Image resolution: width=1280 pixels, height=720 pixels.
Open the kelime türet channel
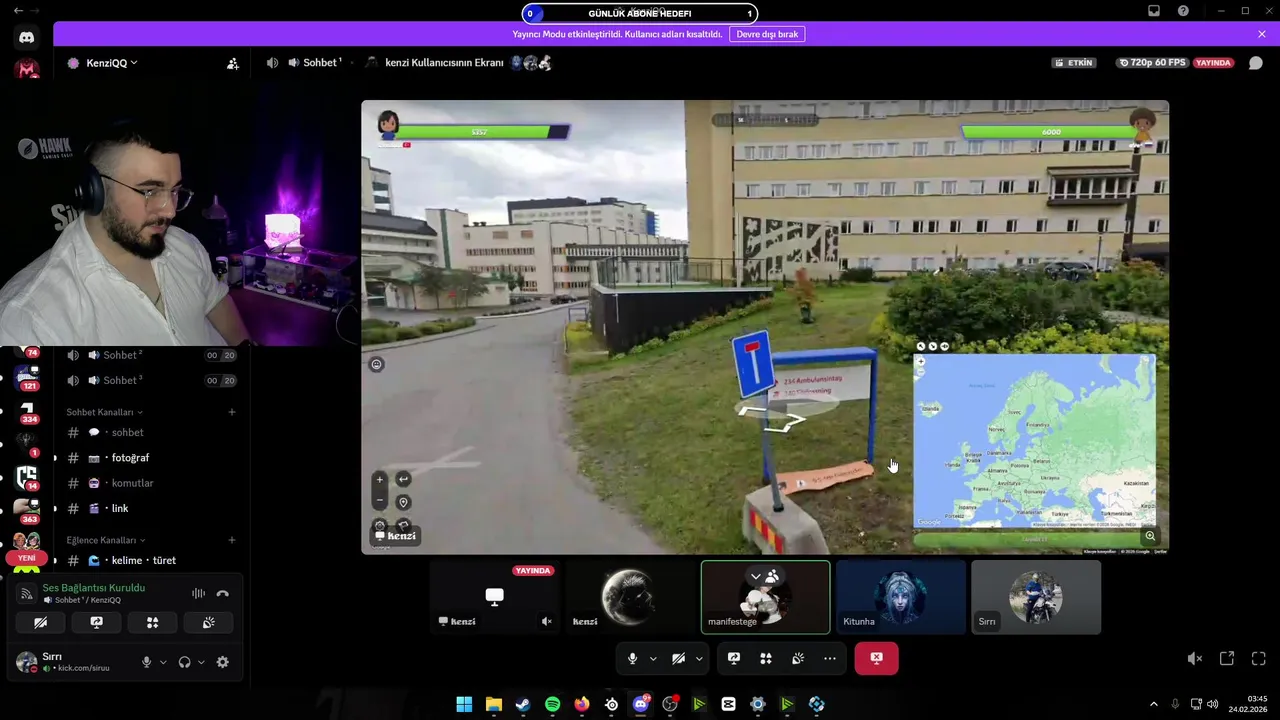coord(151,560)
